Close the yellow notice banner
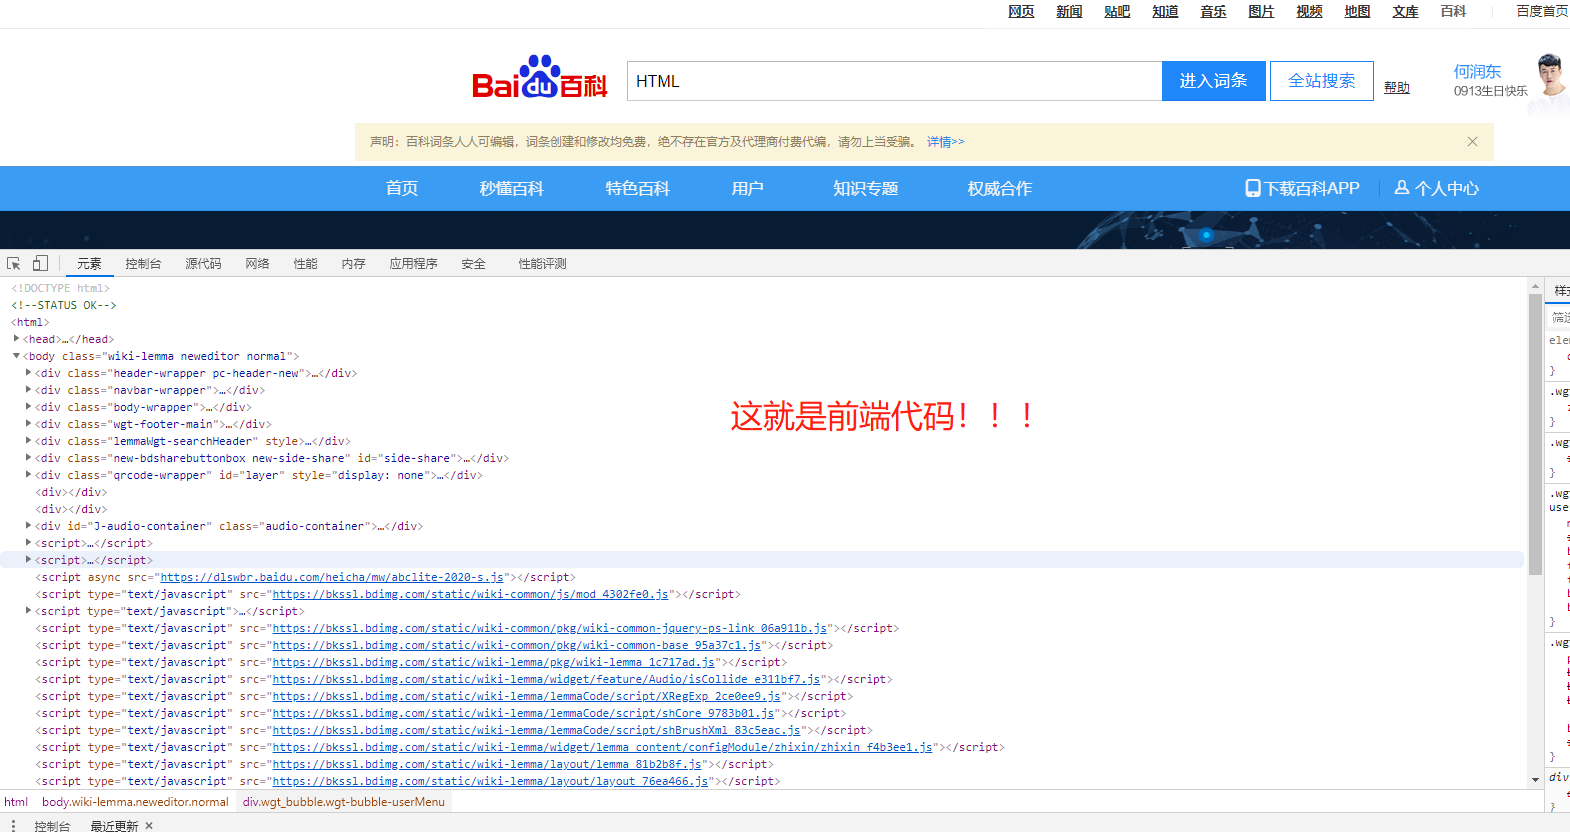The height and width of the screenshot is (832, 1570). [1472, 142]
